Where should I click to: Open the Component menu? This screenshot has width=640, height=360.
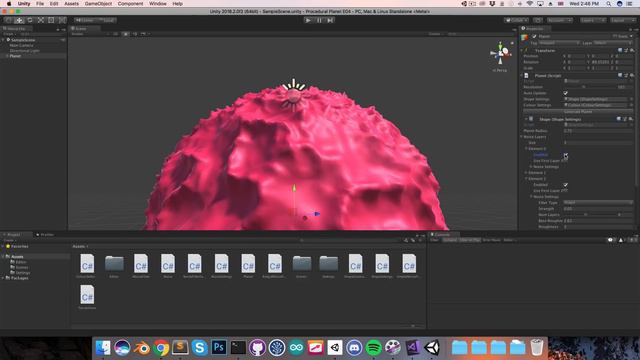131,4
